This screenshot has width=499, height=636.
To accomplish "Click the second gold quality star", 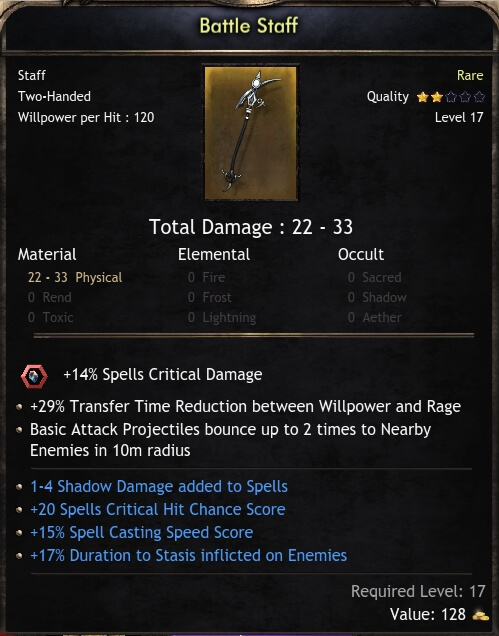I will tap(437, 97).
